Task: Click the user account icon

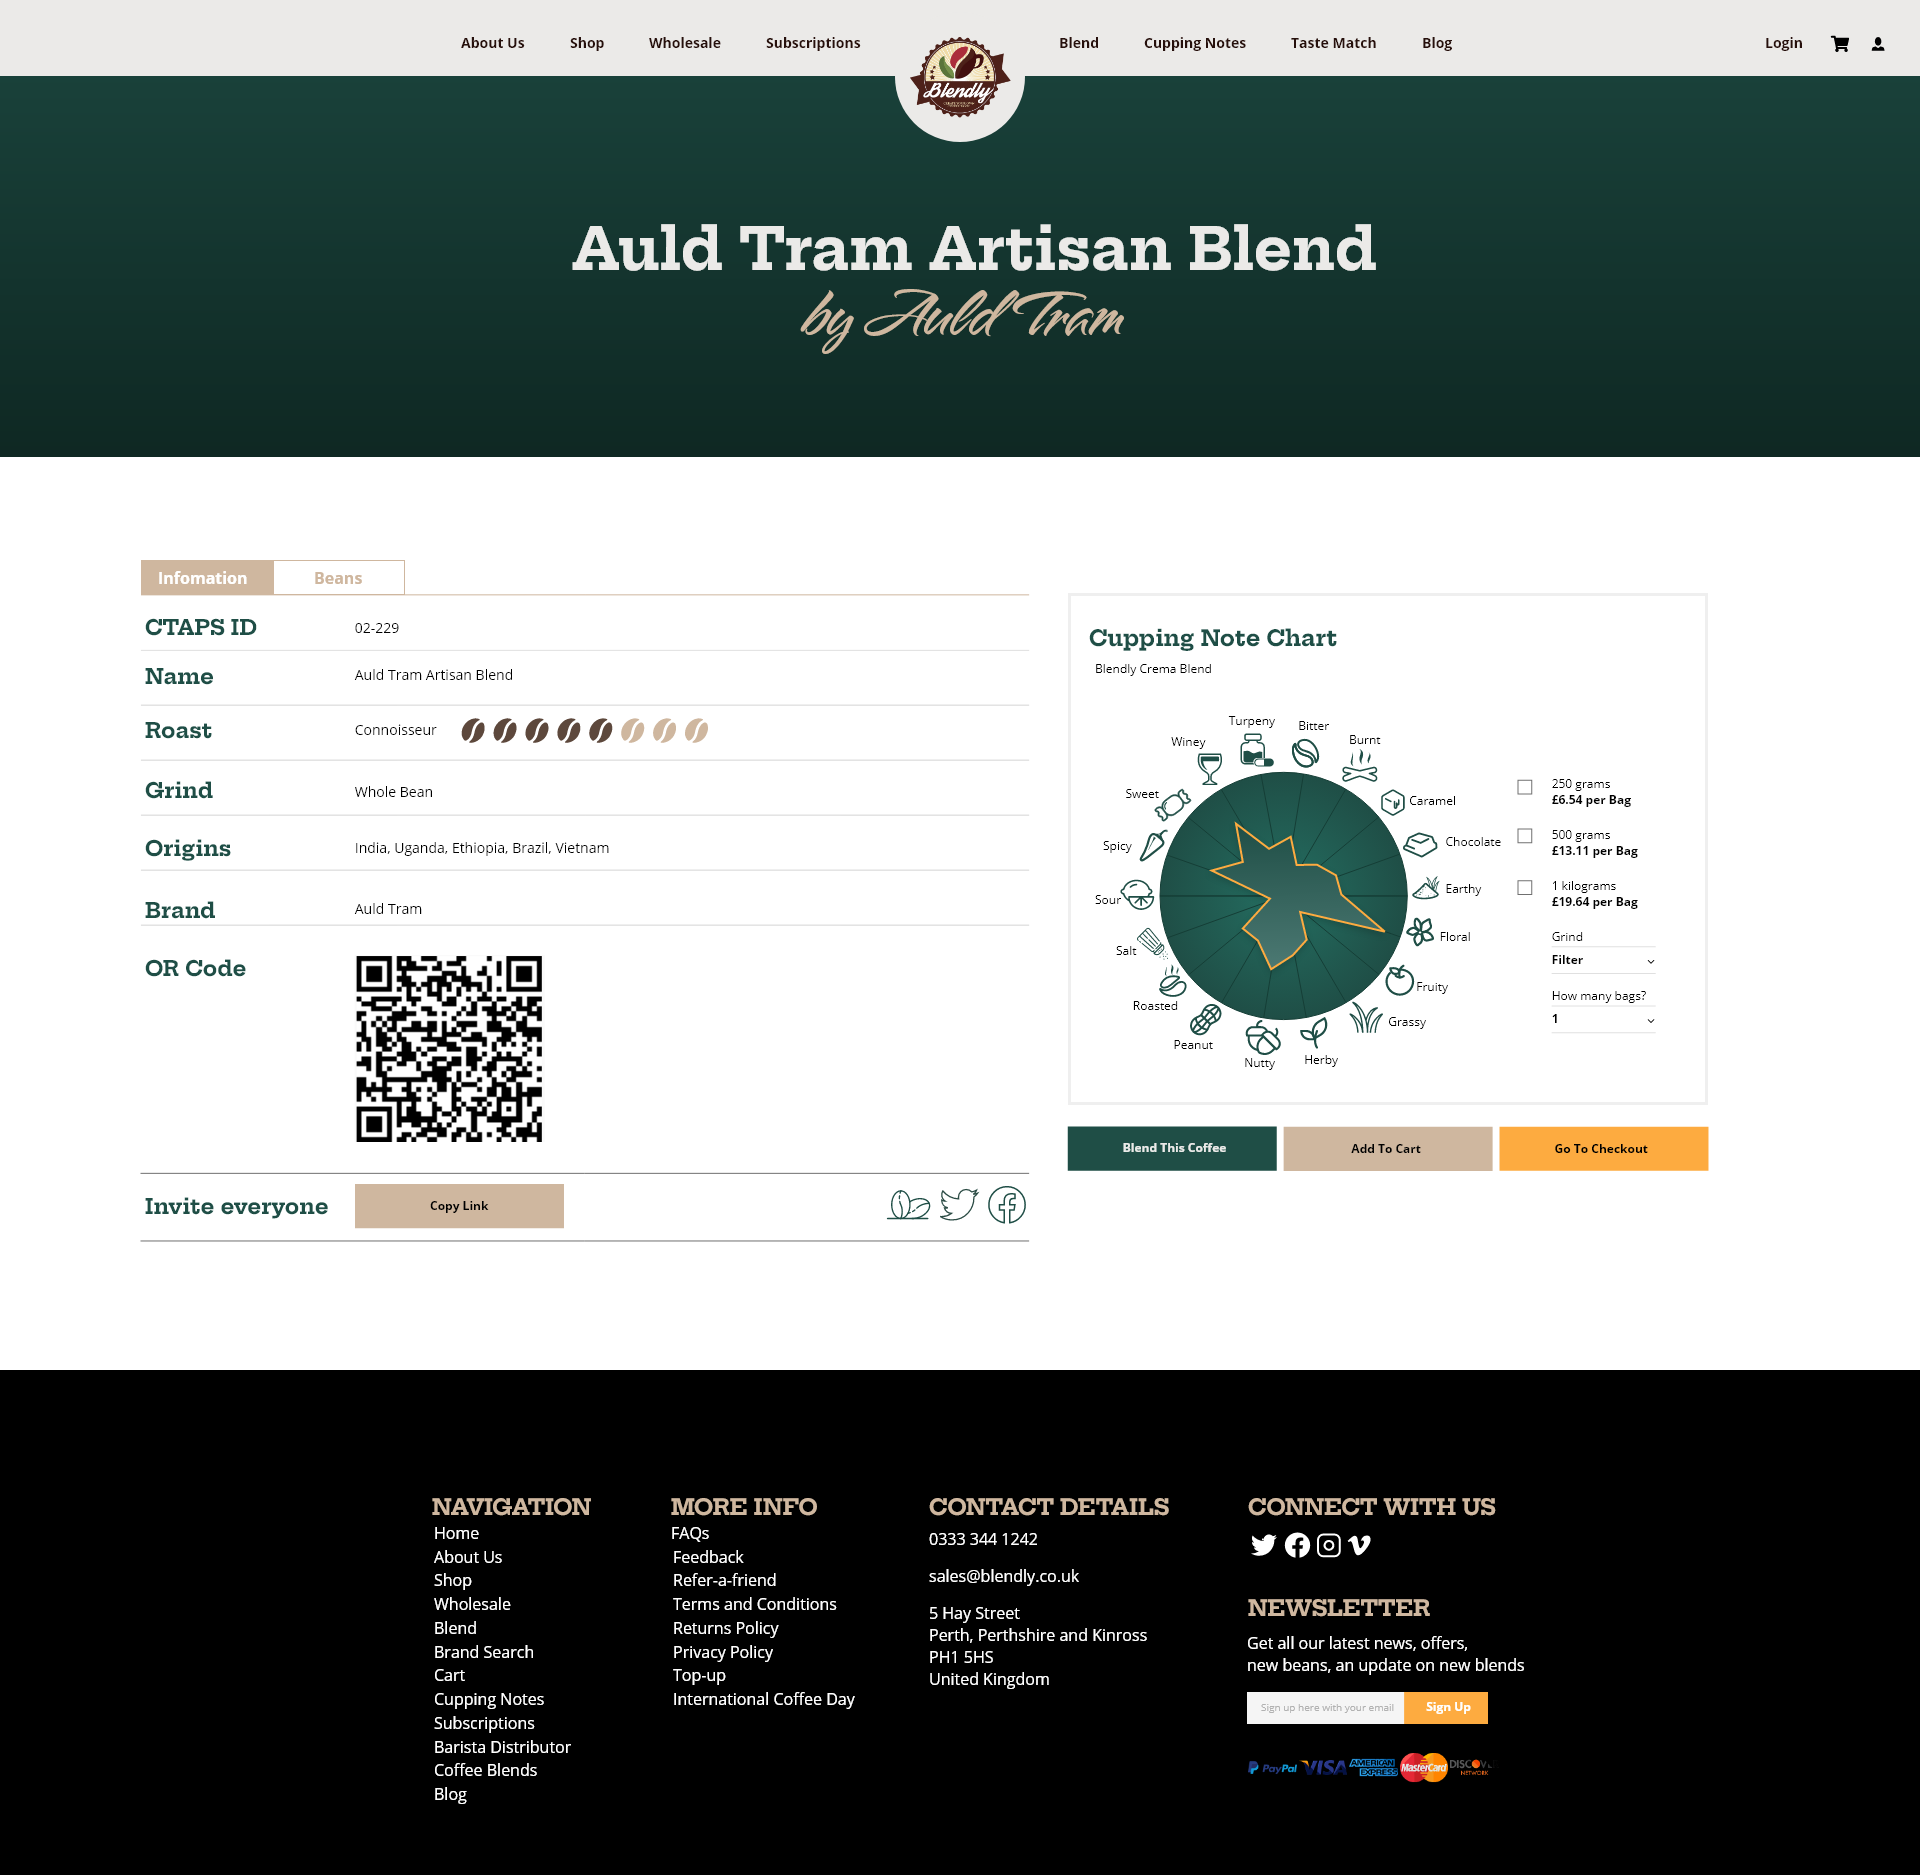Action: (1878, 44)
